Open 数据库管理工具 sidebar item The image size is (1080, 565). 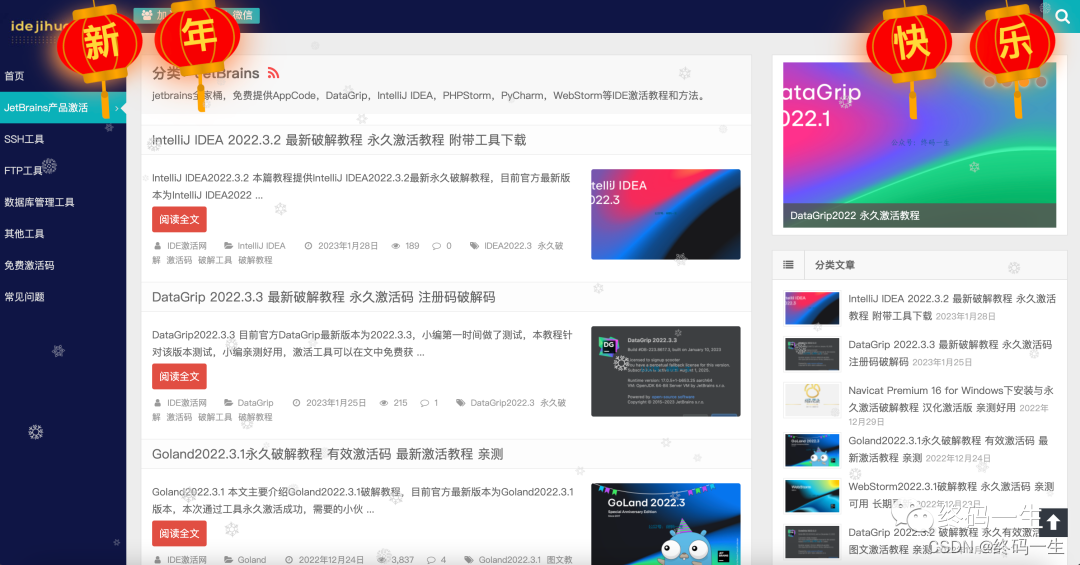[39, 203]
